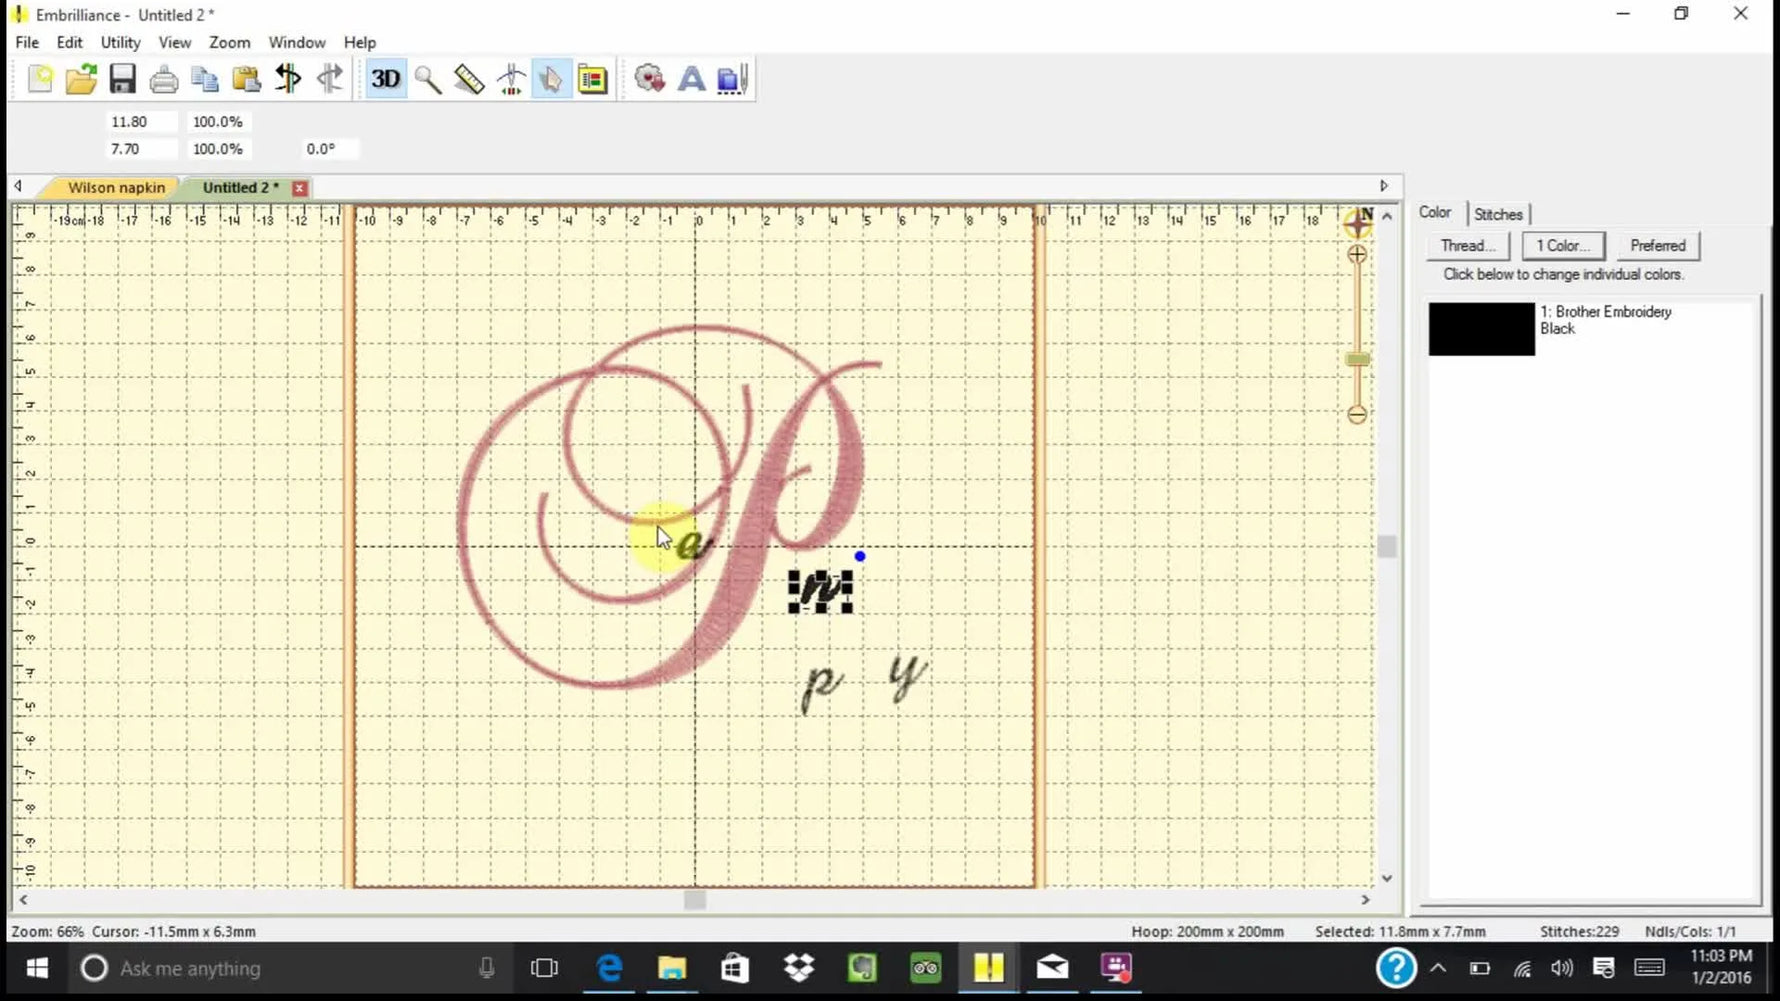Open the Help menu

pos(359,42)
